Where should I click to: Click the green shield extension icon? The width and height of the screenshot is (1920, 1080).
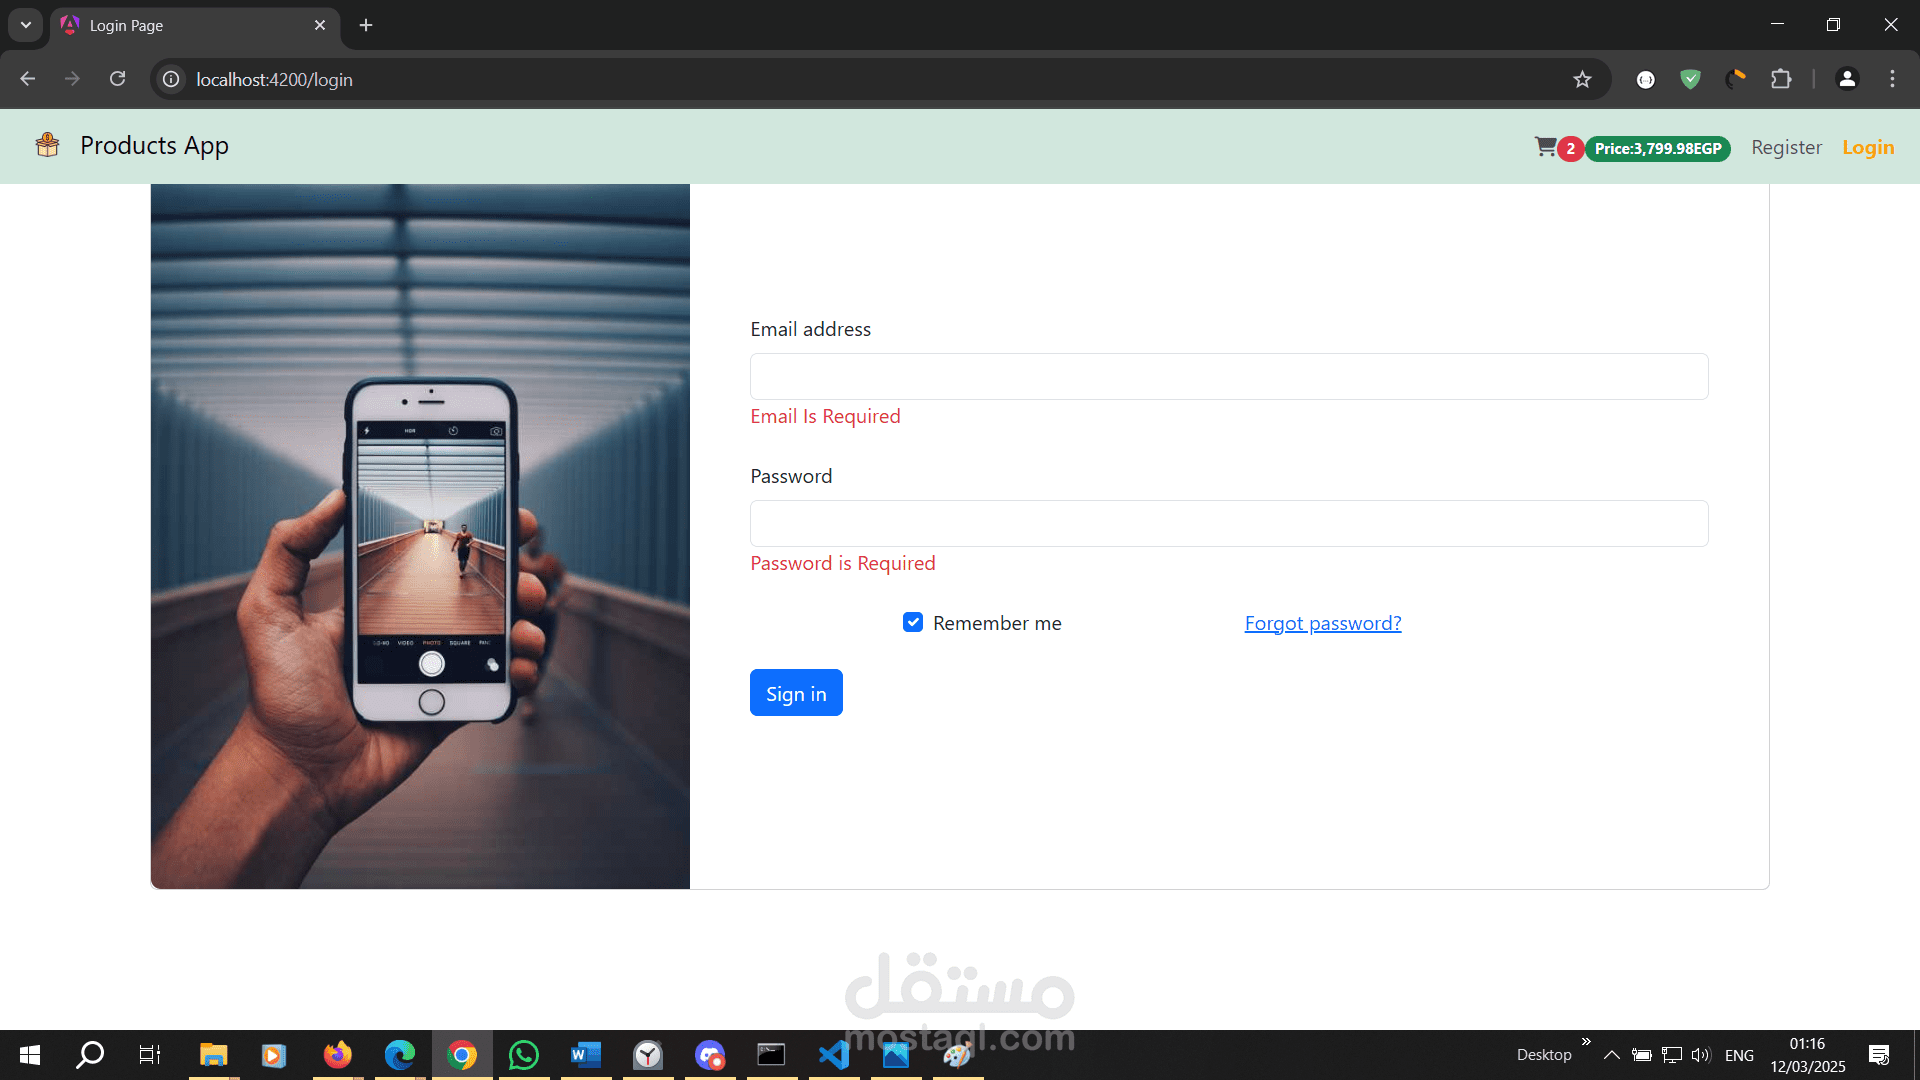(1690, 79)
